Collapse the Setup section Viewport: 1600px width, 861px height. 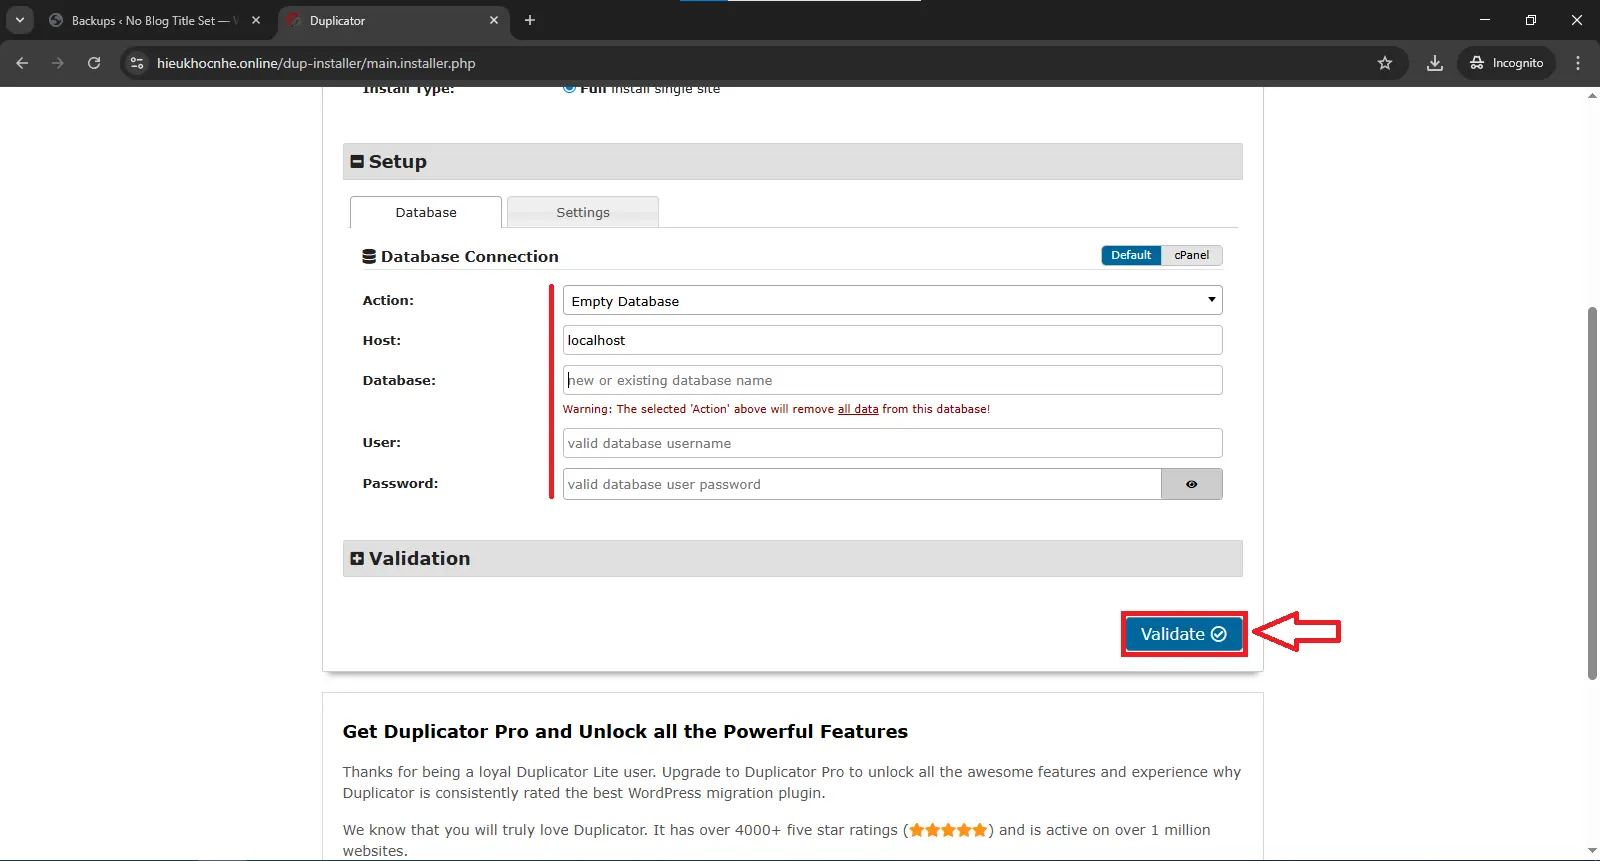pos(357,162)
